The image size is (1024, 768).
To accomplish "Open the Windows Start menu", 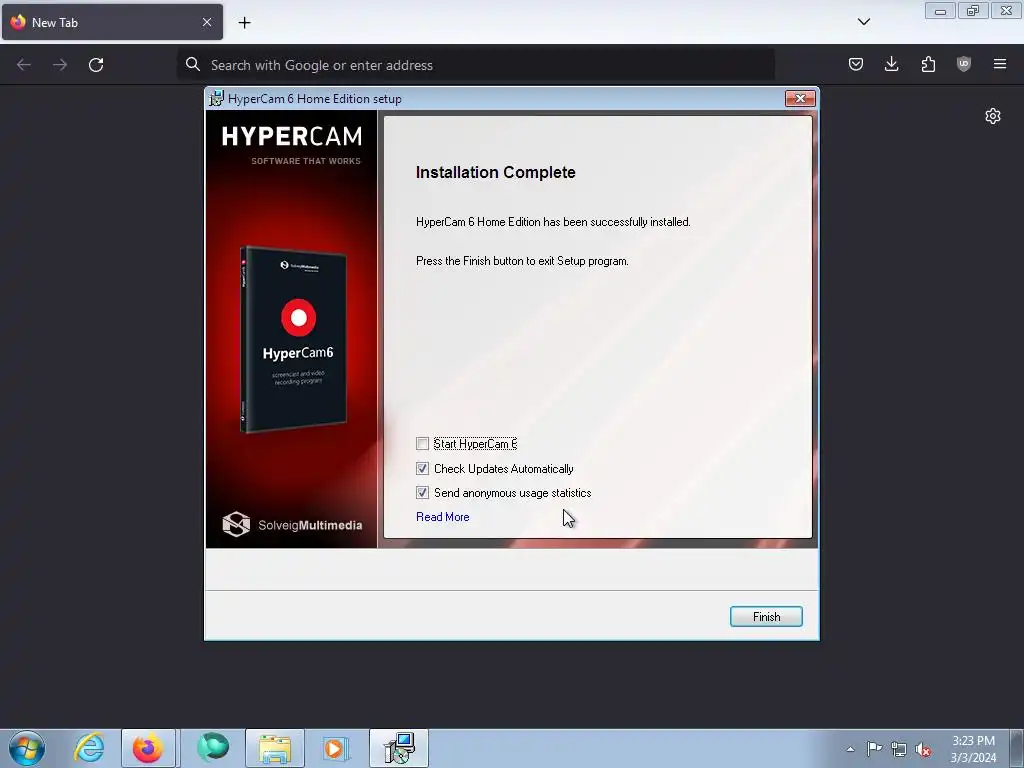I will (27, 748).
